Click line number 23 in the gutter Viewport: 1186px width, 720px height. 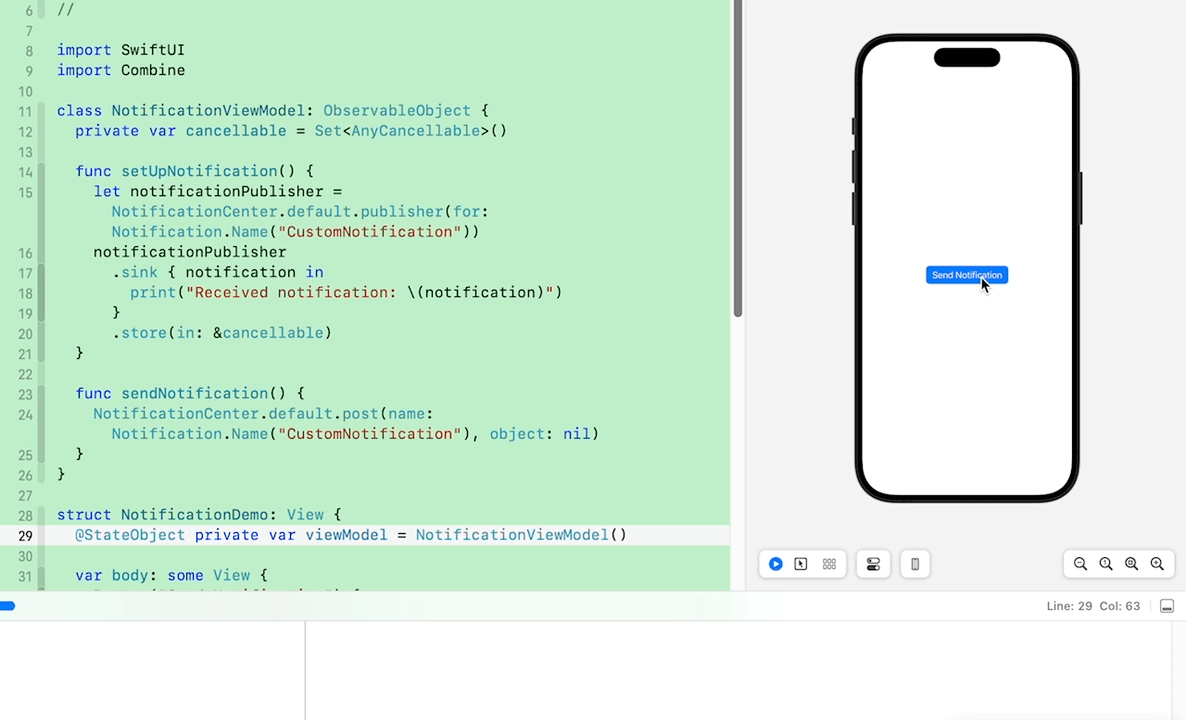point(25,395)
